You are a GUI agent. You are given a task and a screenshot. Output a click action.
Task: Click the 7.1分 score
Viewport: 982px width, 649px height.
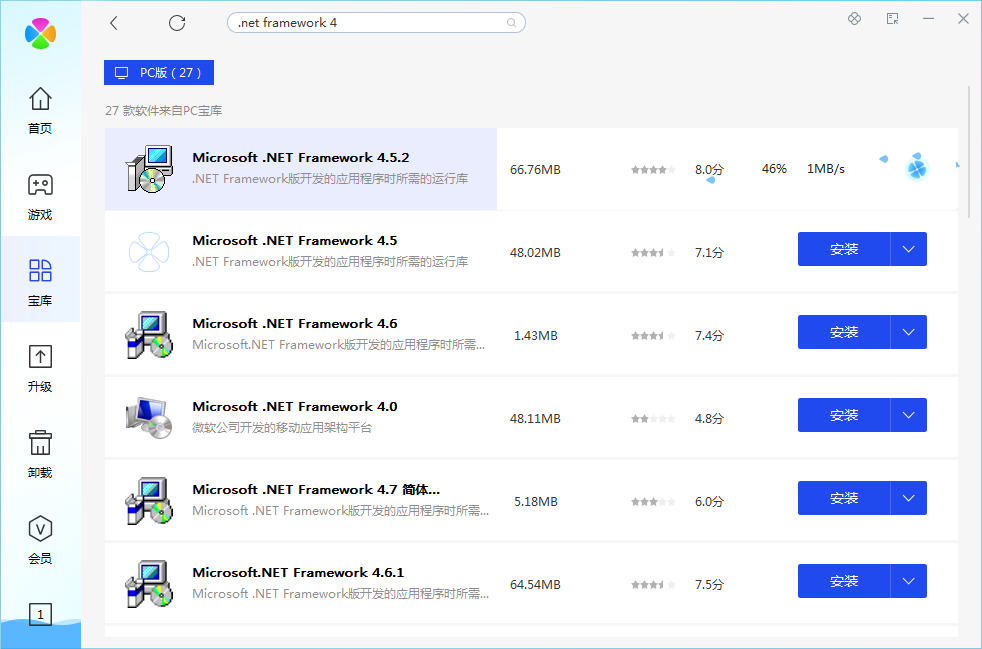pyautogui.click(x=709, y=253)
